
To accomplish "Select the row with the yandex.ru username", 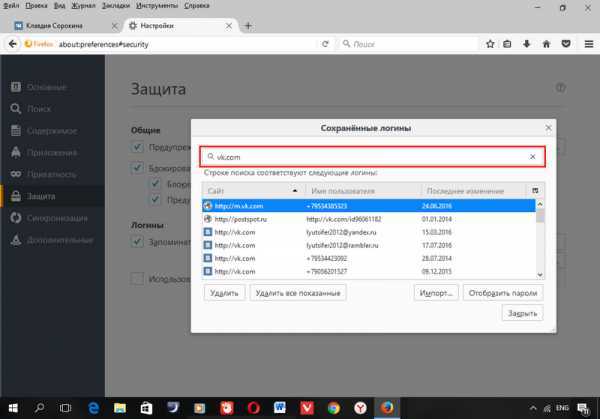I will point(369,232).
